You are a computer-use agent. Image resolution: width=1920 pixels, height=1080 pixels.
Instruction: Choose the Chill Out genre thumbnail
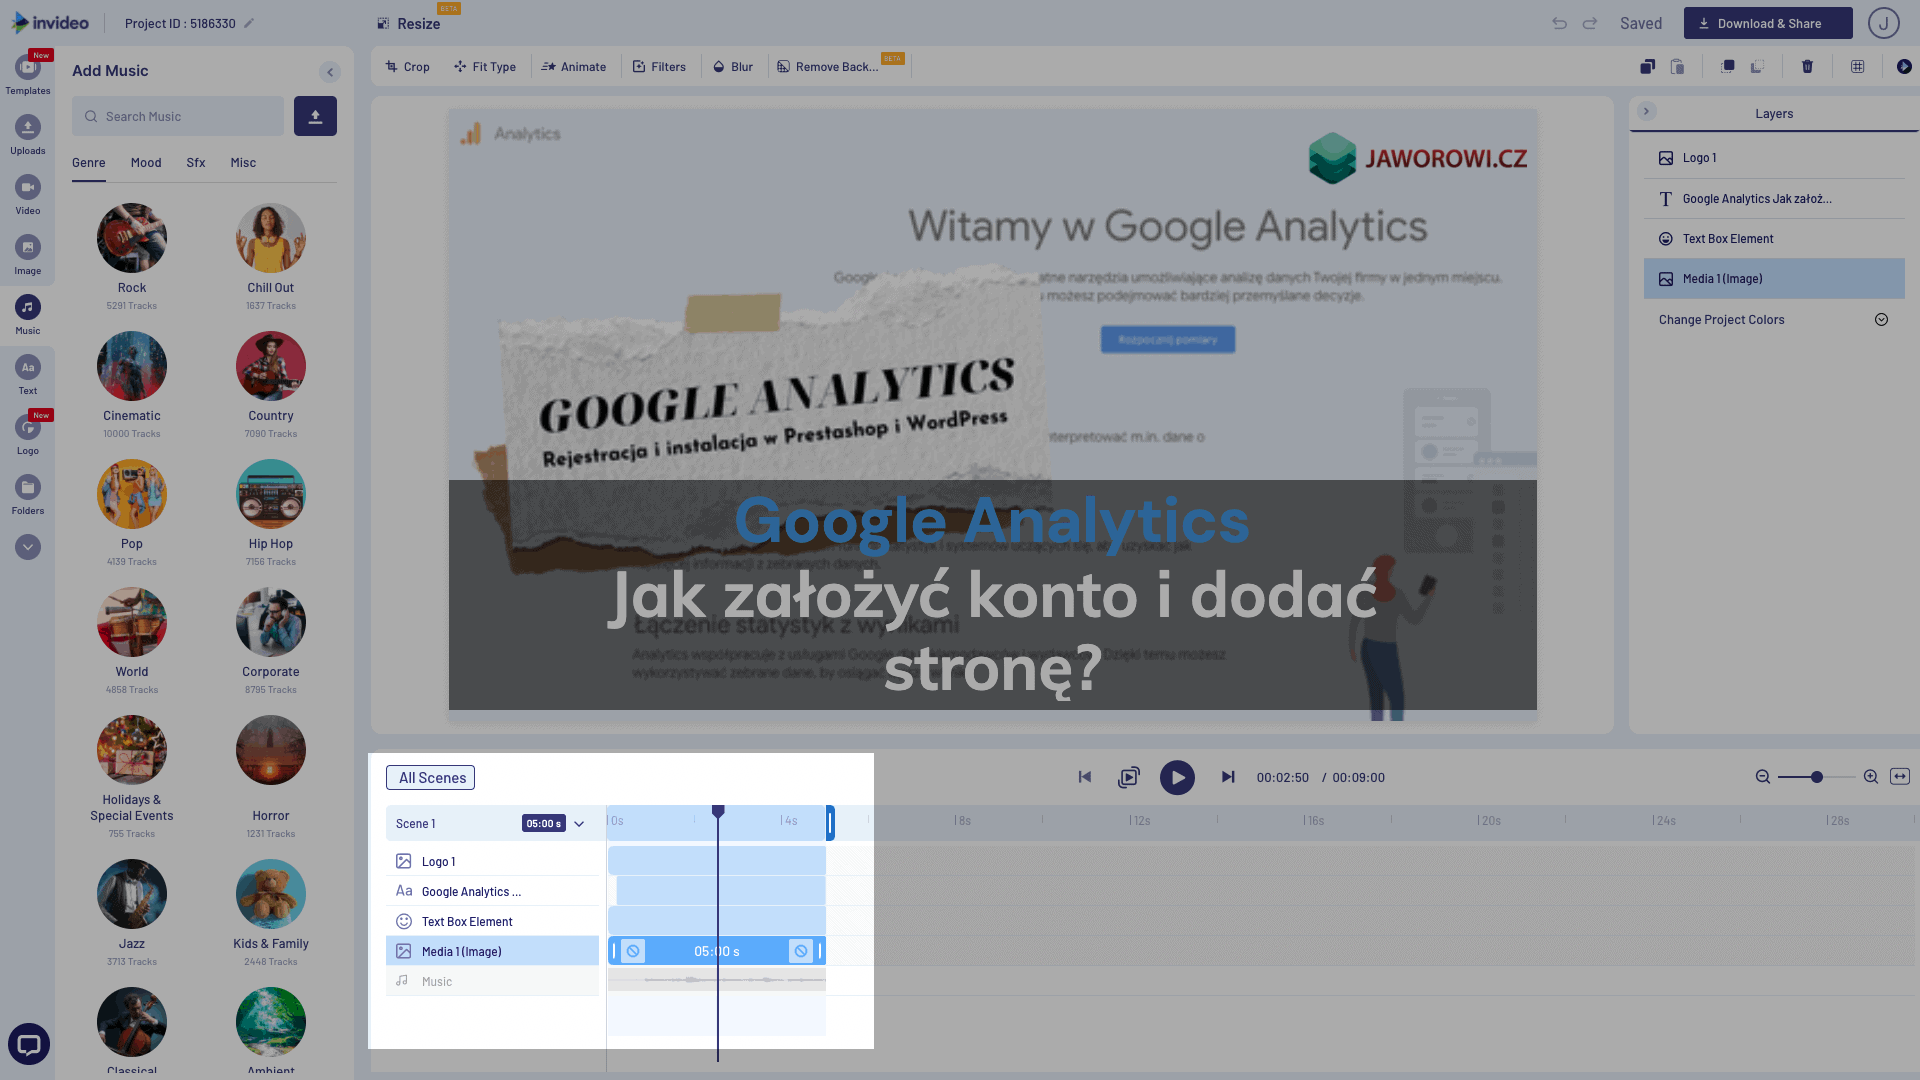click(x=271, y=238)
